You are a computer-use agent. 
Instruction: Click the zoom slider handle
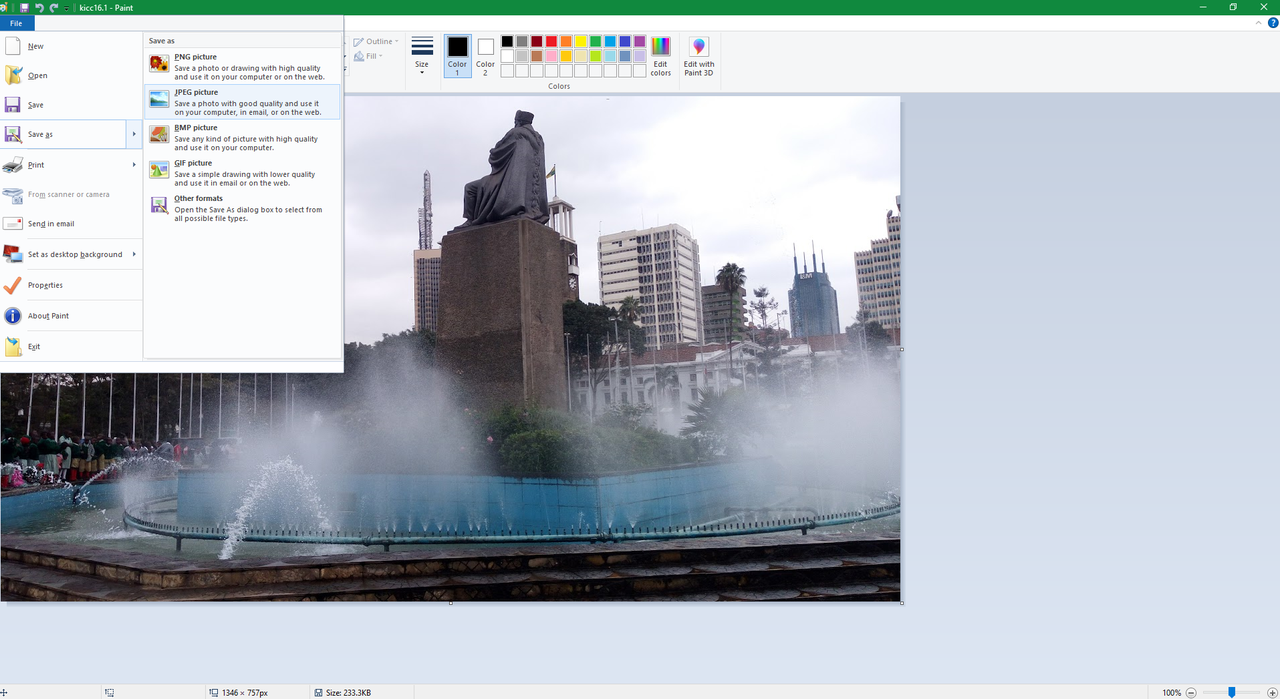point(1232,692)
